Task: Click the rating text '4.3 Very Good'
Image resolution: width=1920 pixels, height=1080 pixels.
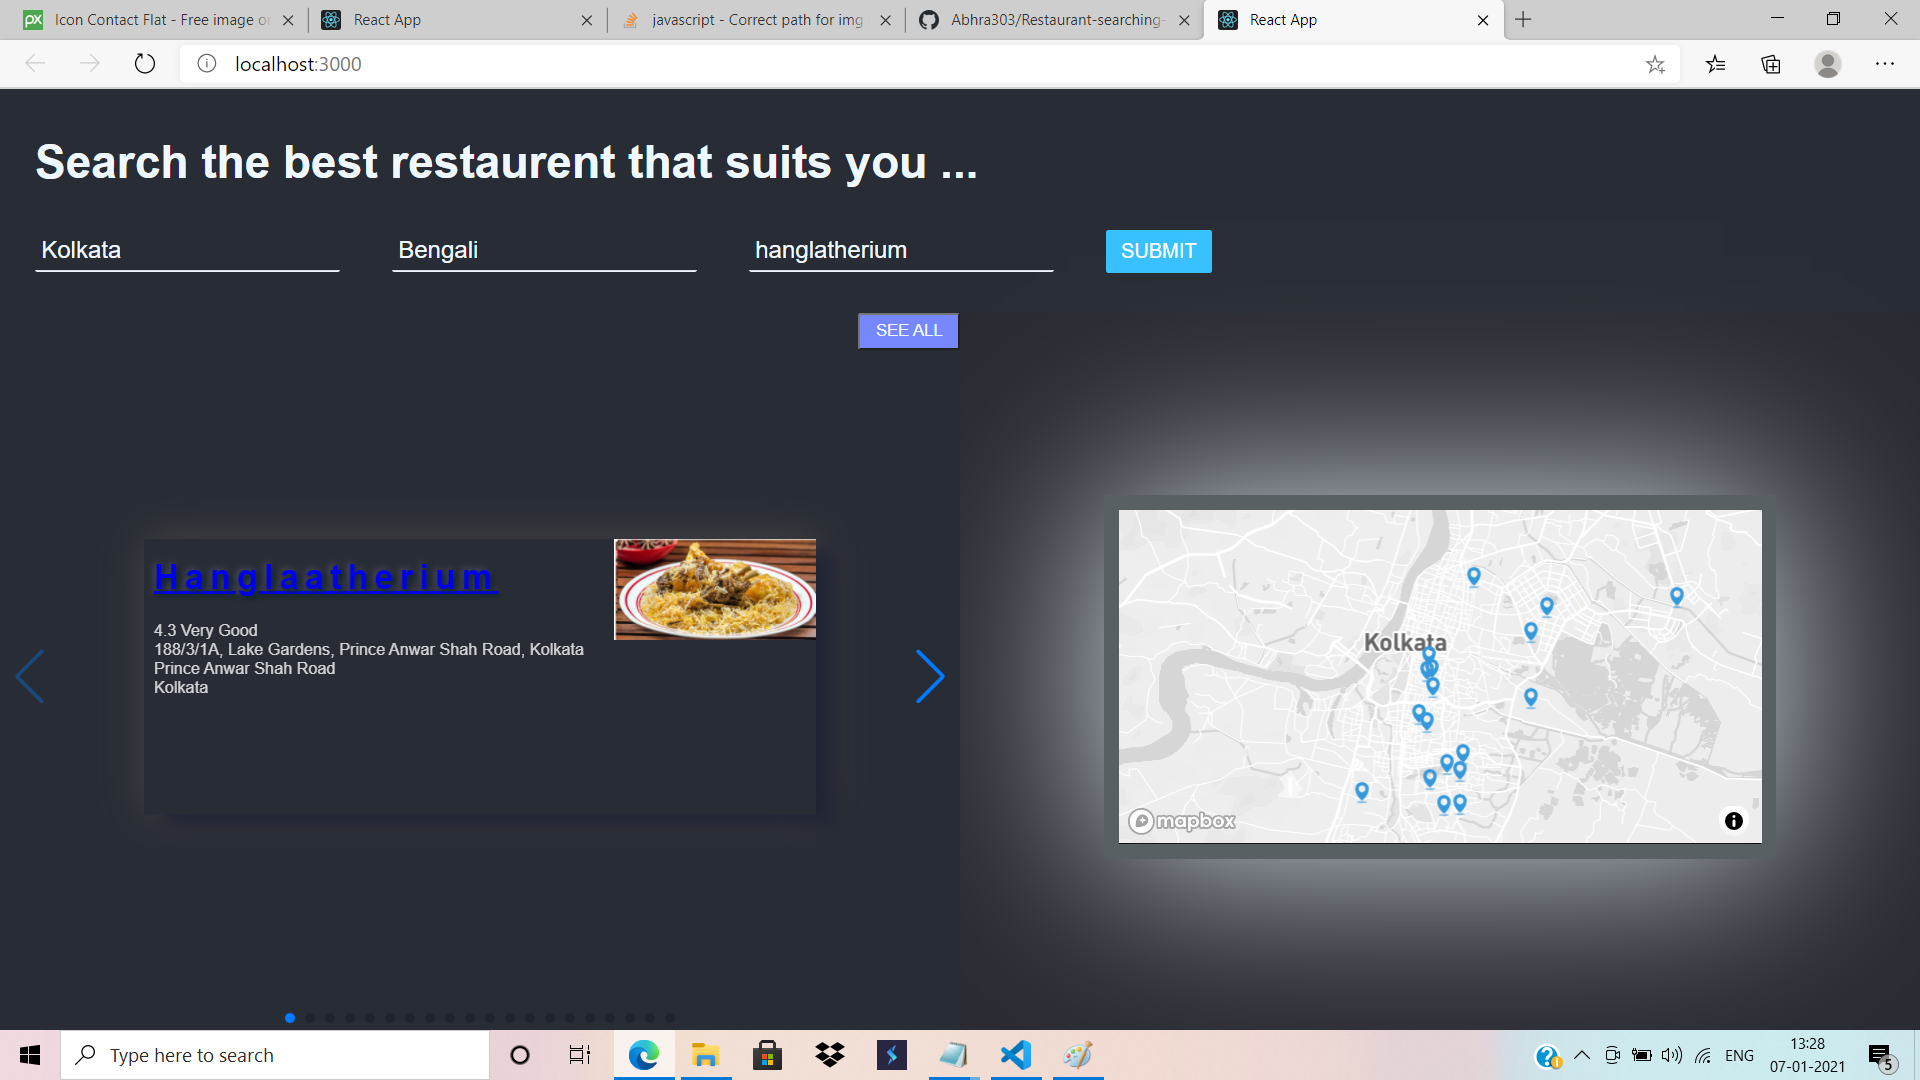Action: pos(205,630)
